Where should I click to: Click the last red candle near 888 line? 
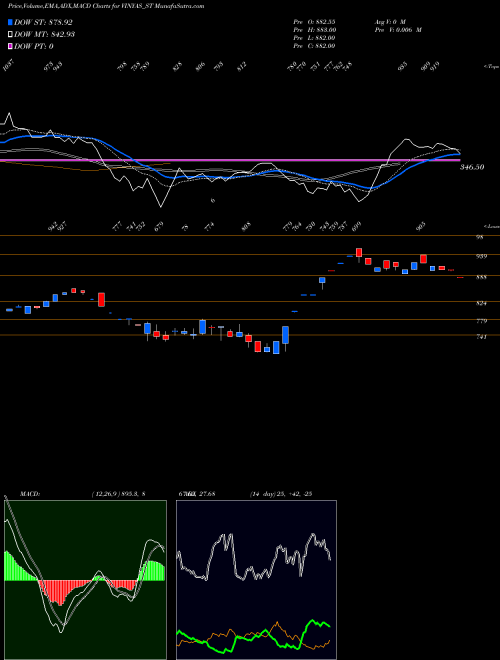tap(460, 278)
